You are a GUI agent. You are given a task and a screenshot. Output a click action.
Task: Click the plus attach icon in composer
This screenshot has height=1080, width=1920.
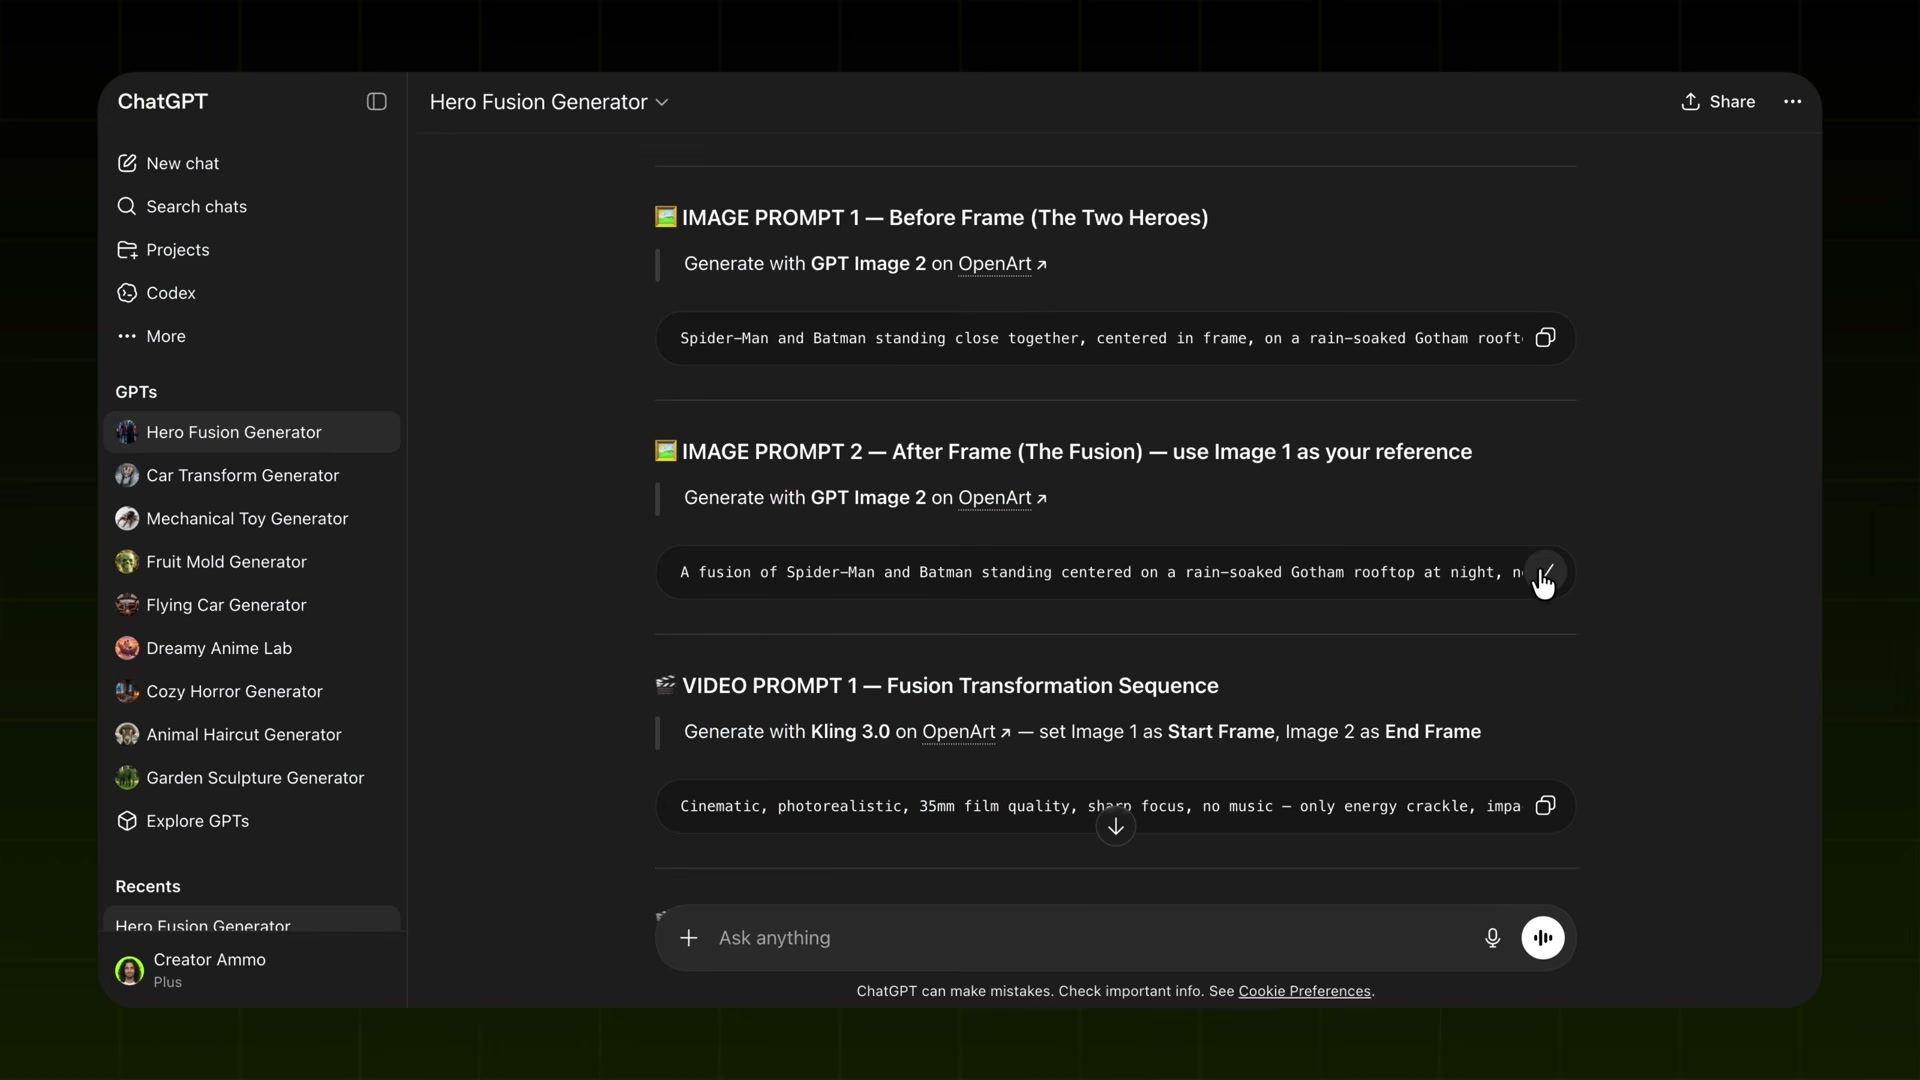tap(689, 938)
